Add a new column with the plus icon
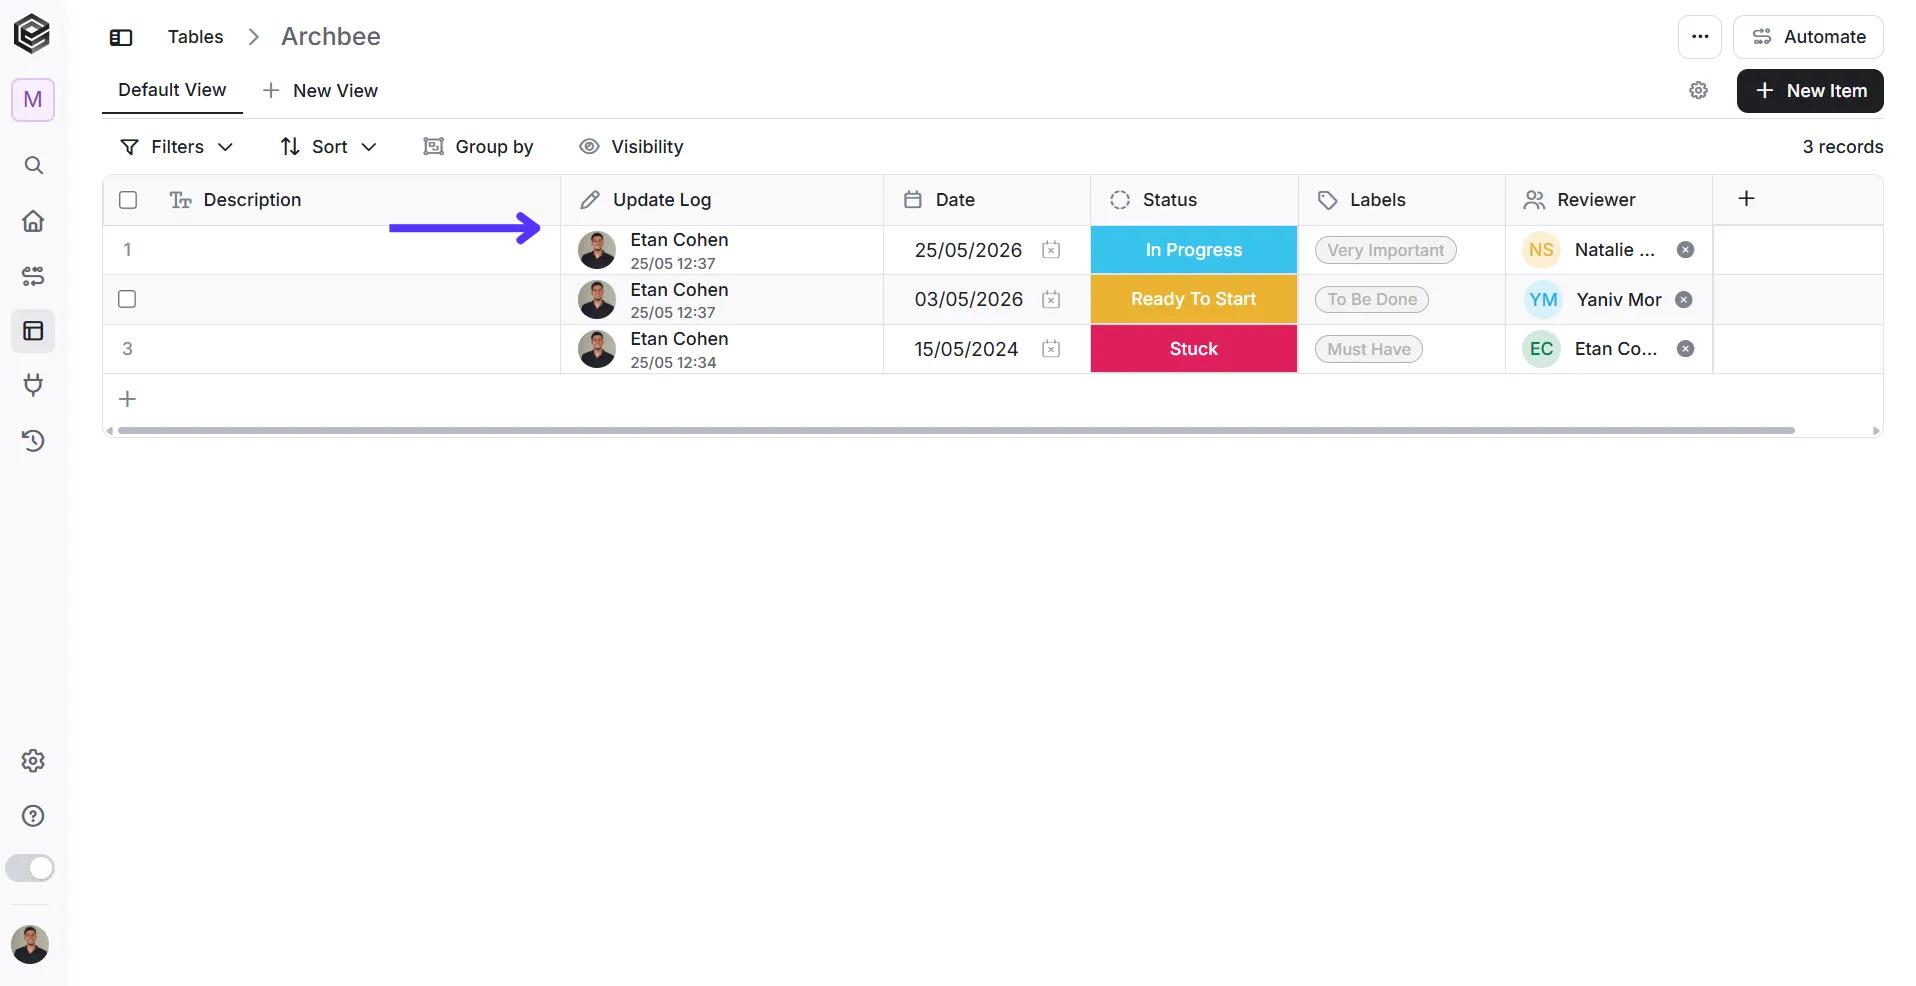 point(1746,199)
